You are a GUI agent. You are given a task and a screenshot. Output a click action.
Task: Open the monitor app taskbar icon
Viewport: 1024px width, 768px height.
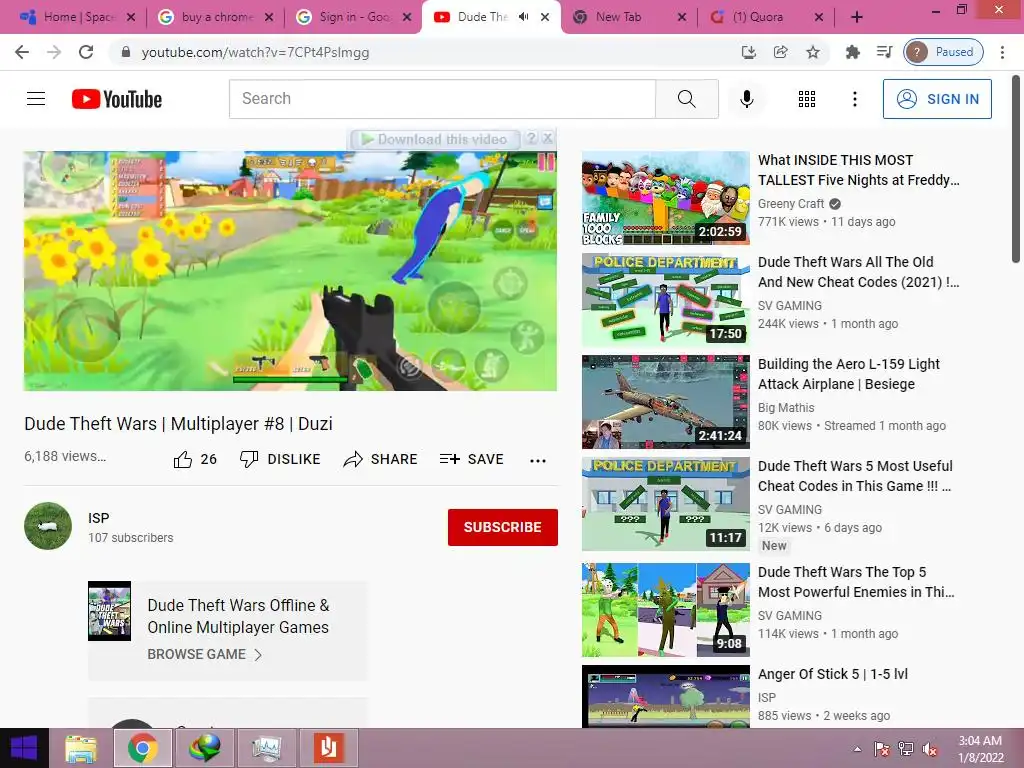[x=266, y=748]
